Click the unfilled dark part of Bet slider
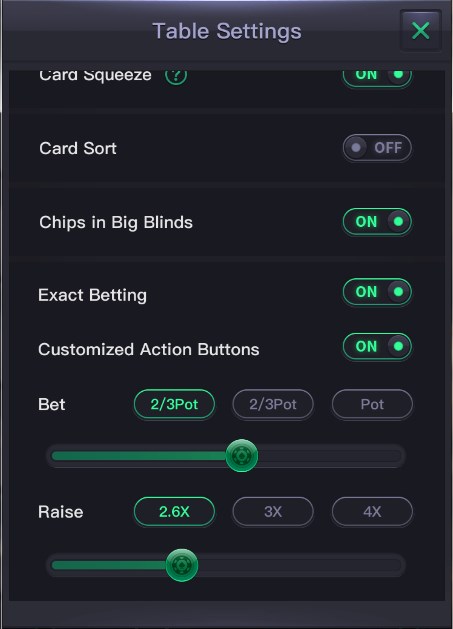 click(330, 456)
